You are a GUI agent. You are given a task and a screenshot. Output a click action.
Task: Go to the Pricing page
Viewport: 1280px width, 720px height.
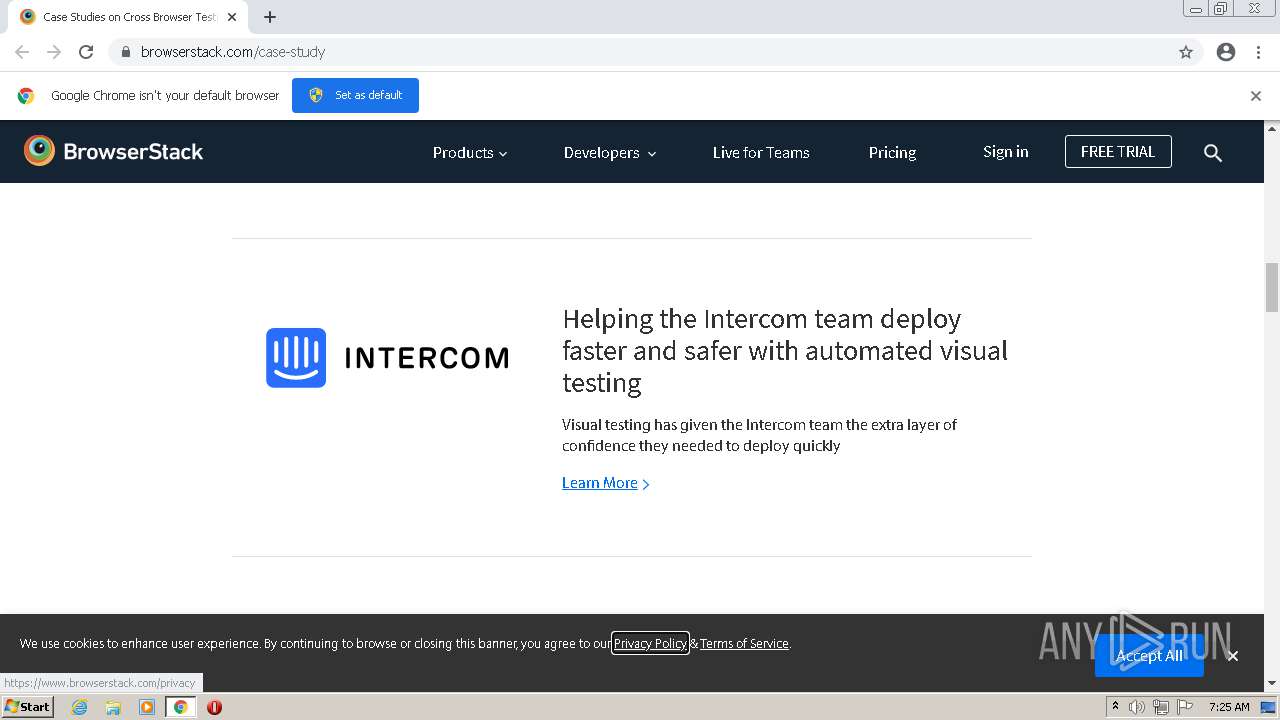tap(892, 153)
